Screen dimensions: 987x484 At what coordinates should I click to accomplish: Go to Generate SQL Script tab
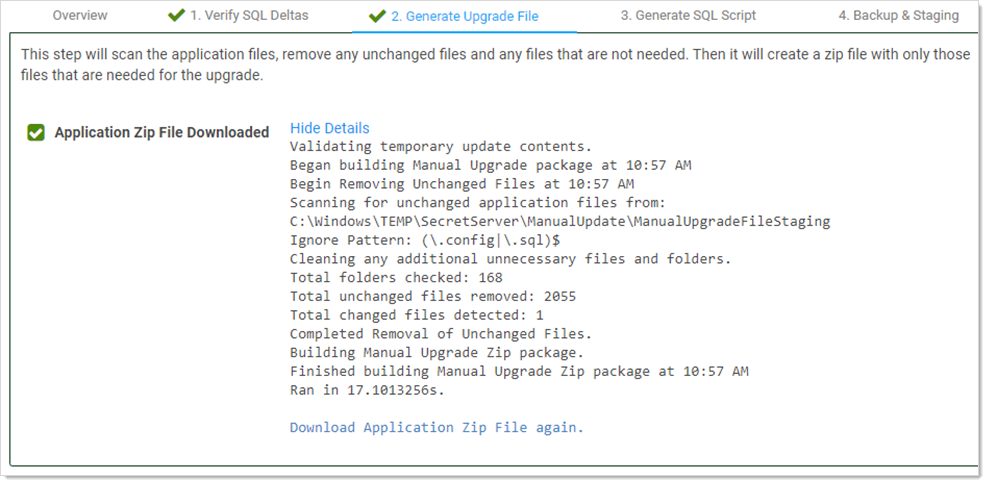tap(688, 15)
